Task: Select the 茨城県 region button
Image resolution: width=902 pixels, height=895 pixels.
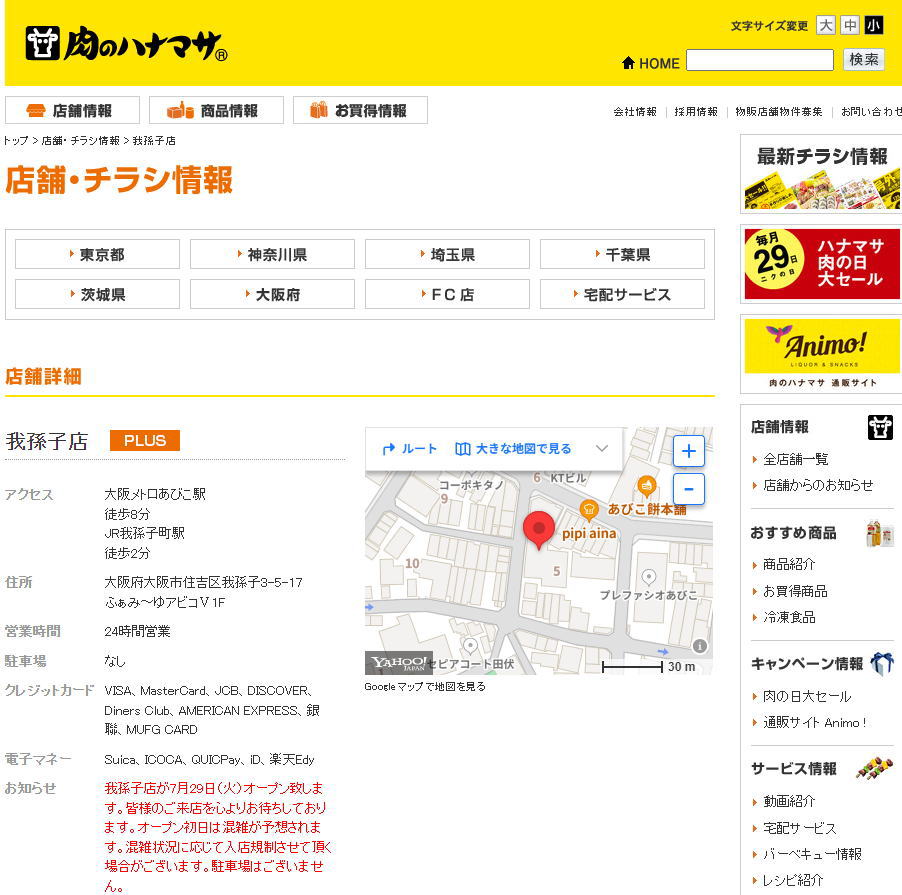Action: [97, 294]
